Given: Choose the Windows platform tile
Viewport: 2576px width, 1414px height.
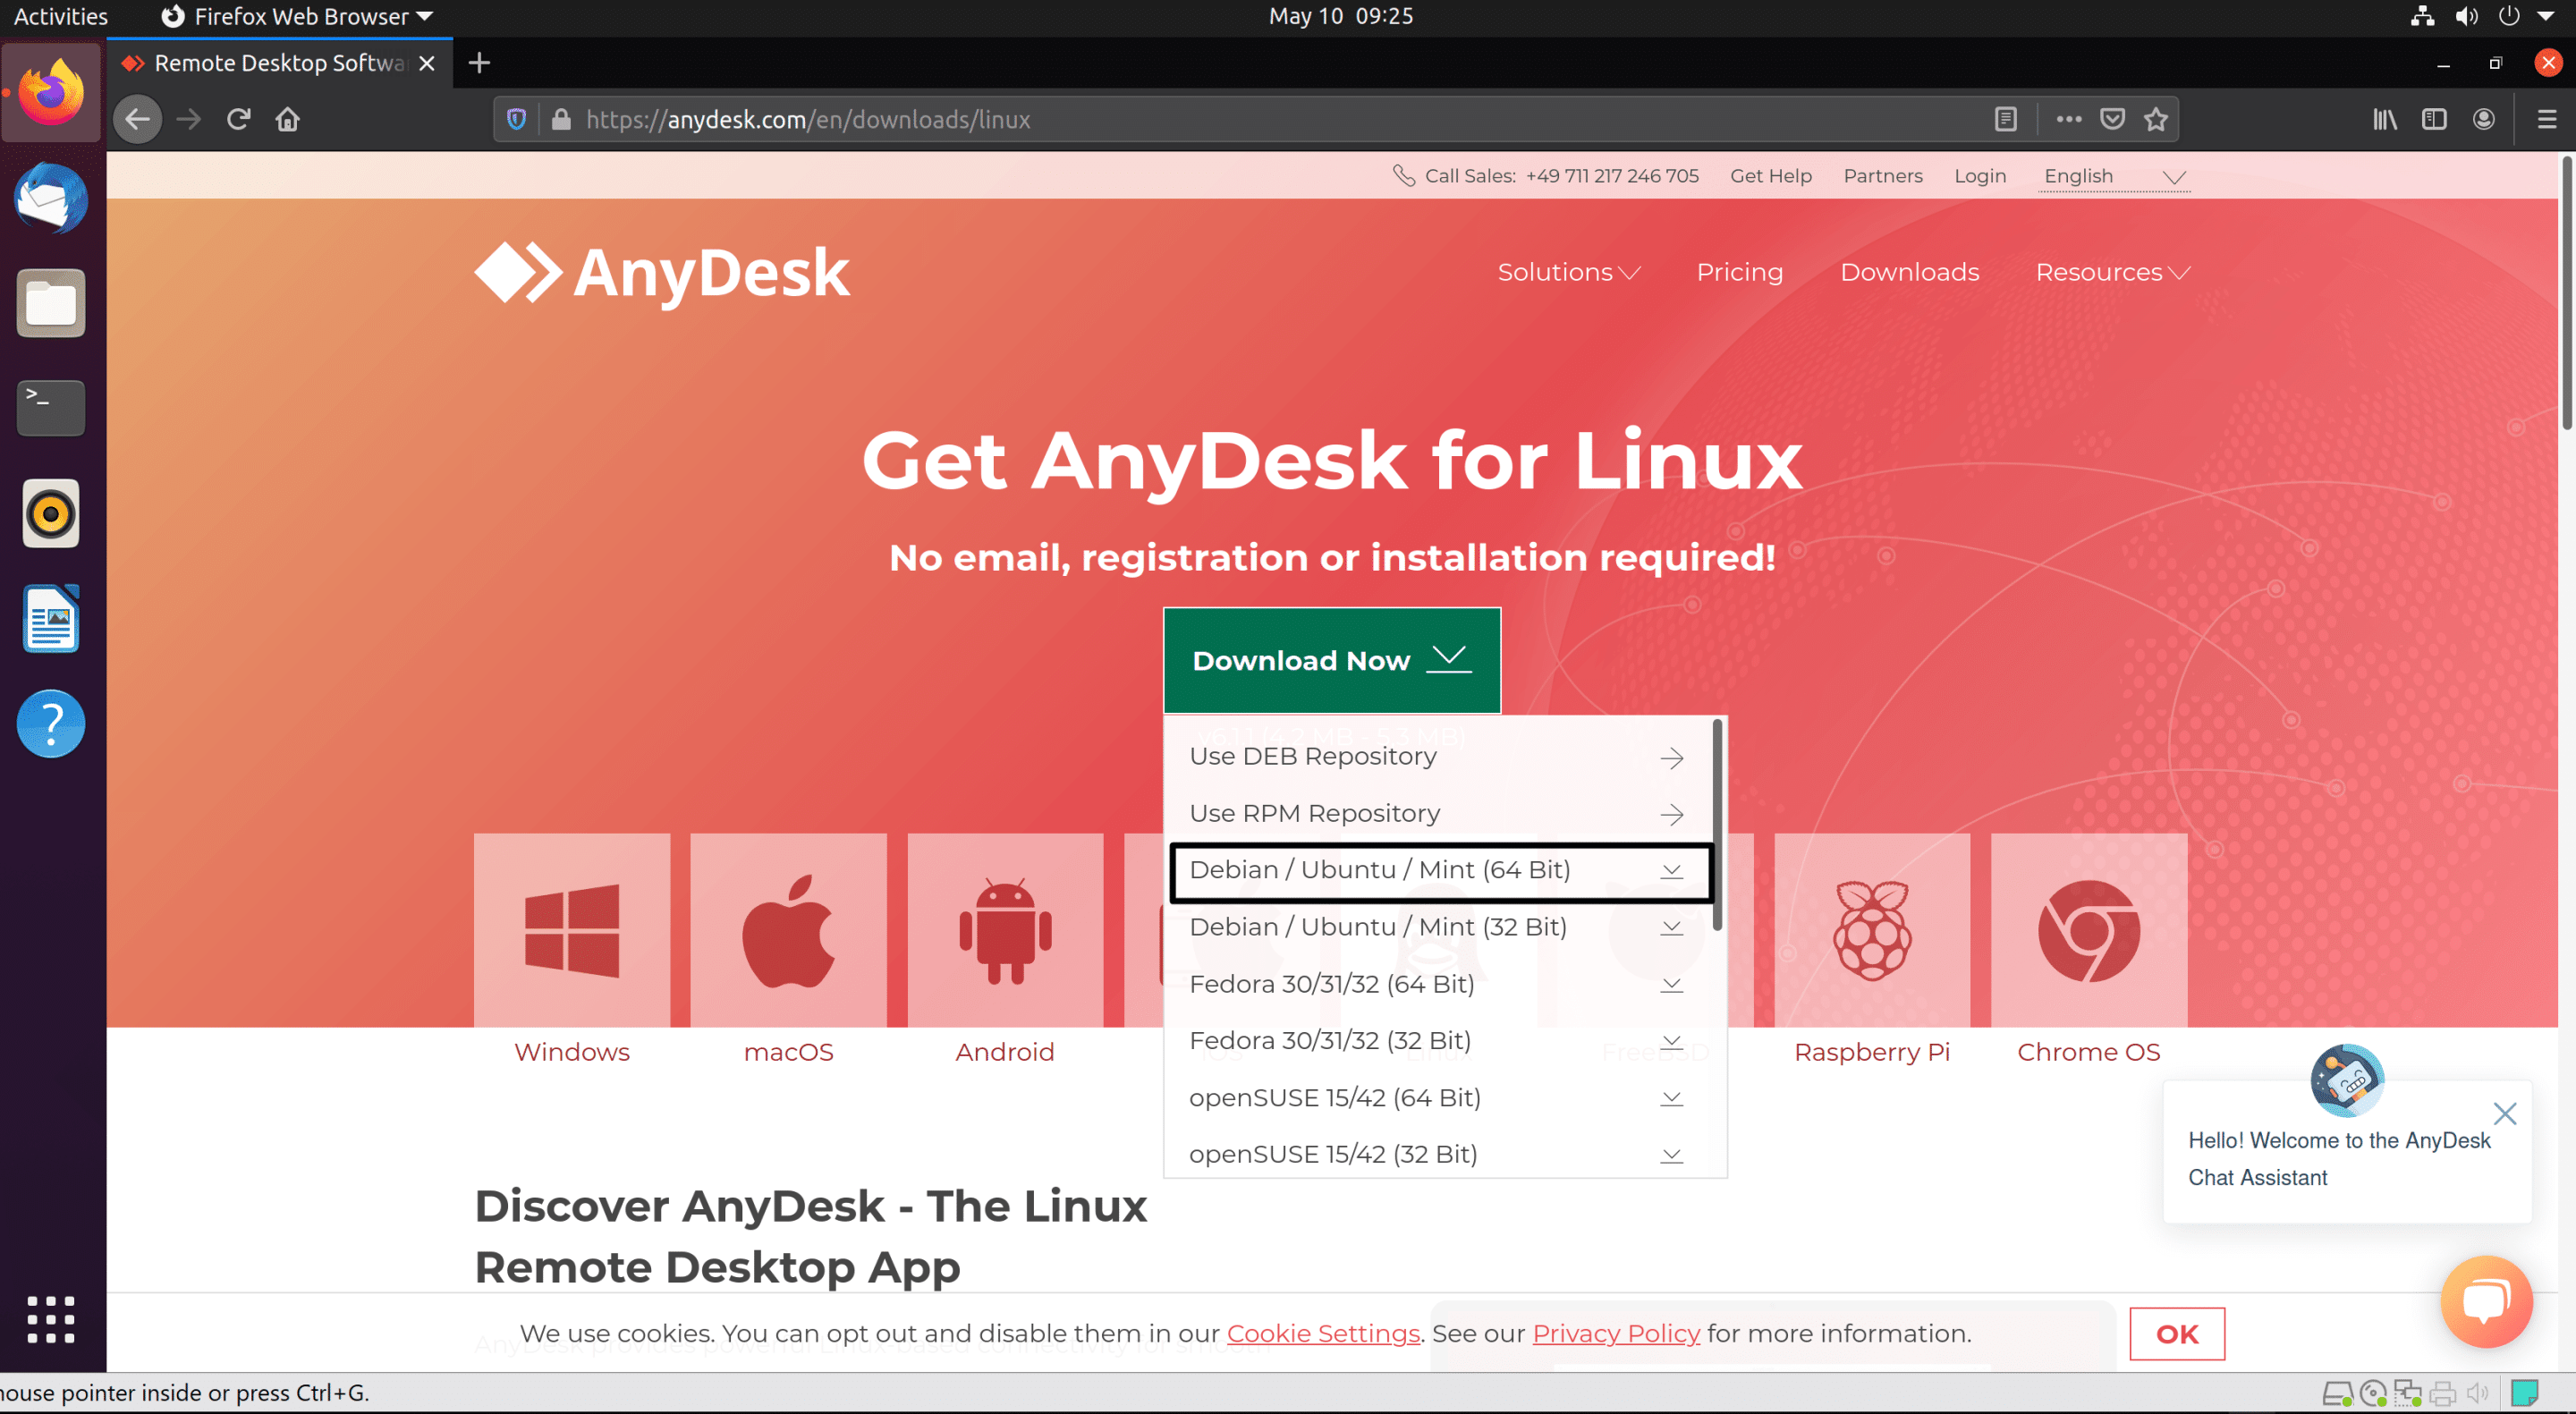Looking at the screenshot, I should 571,930.
